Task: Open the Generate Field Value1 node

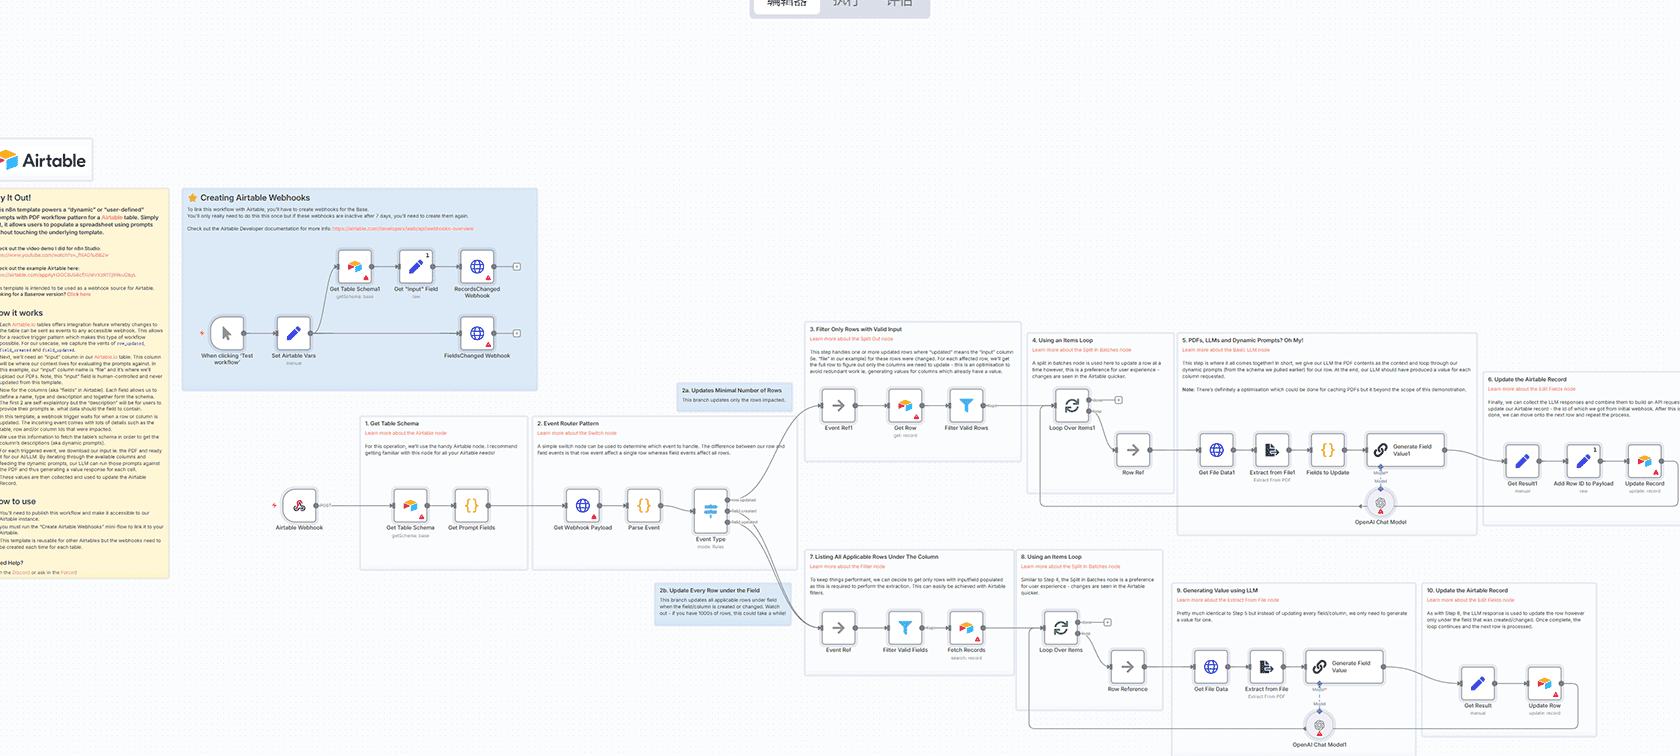Action: pos(1405,450)
